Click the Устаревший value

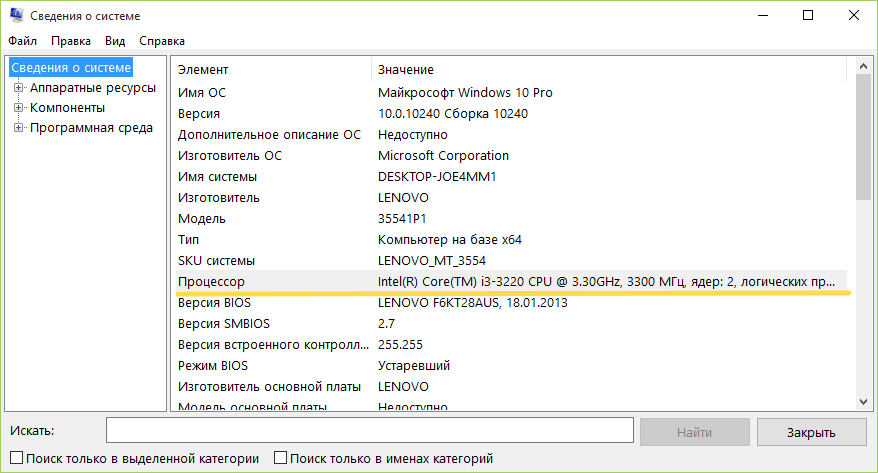pos(414,366)
